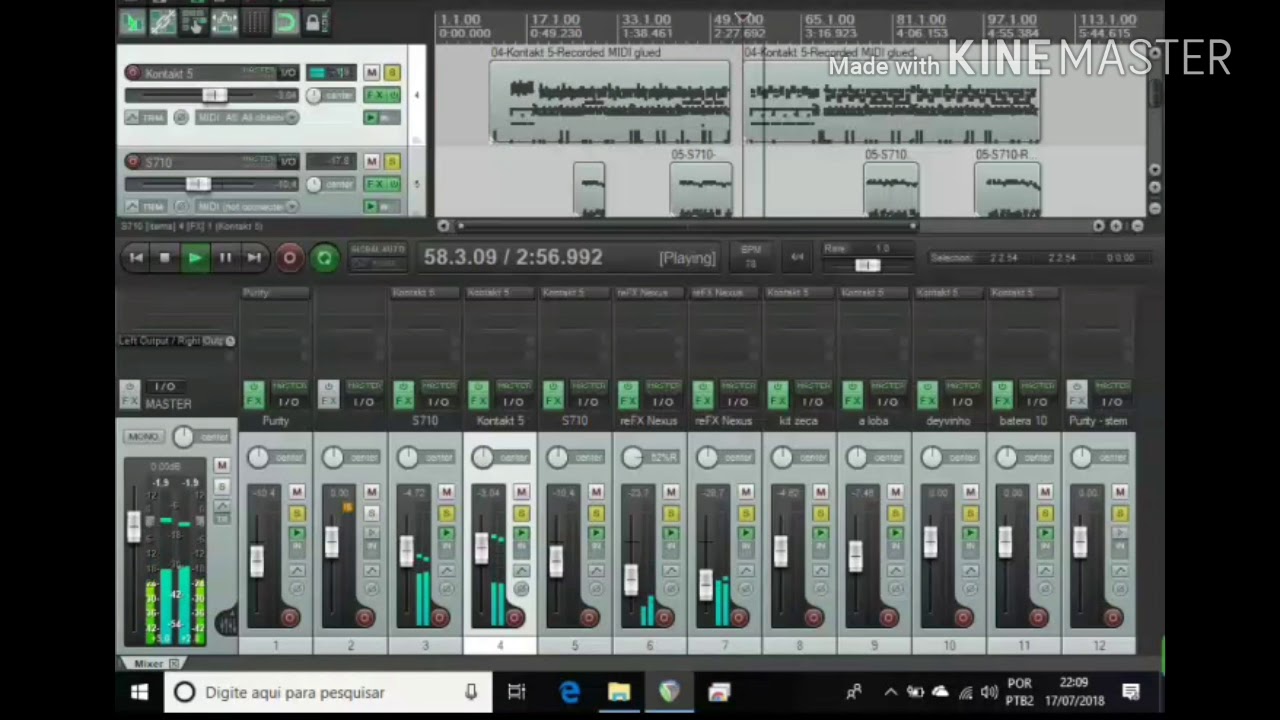Click the 58.3.09 / 2:56.992 time display
Image resolution: width=1280 pixels, height=720 pixels.
coord(513,257)
